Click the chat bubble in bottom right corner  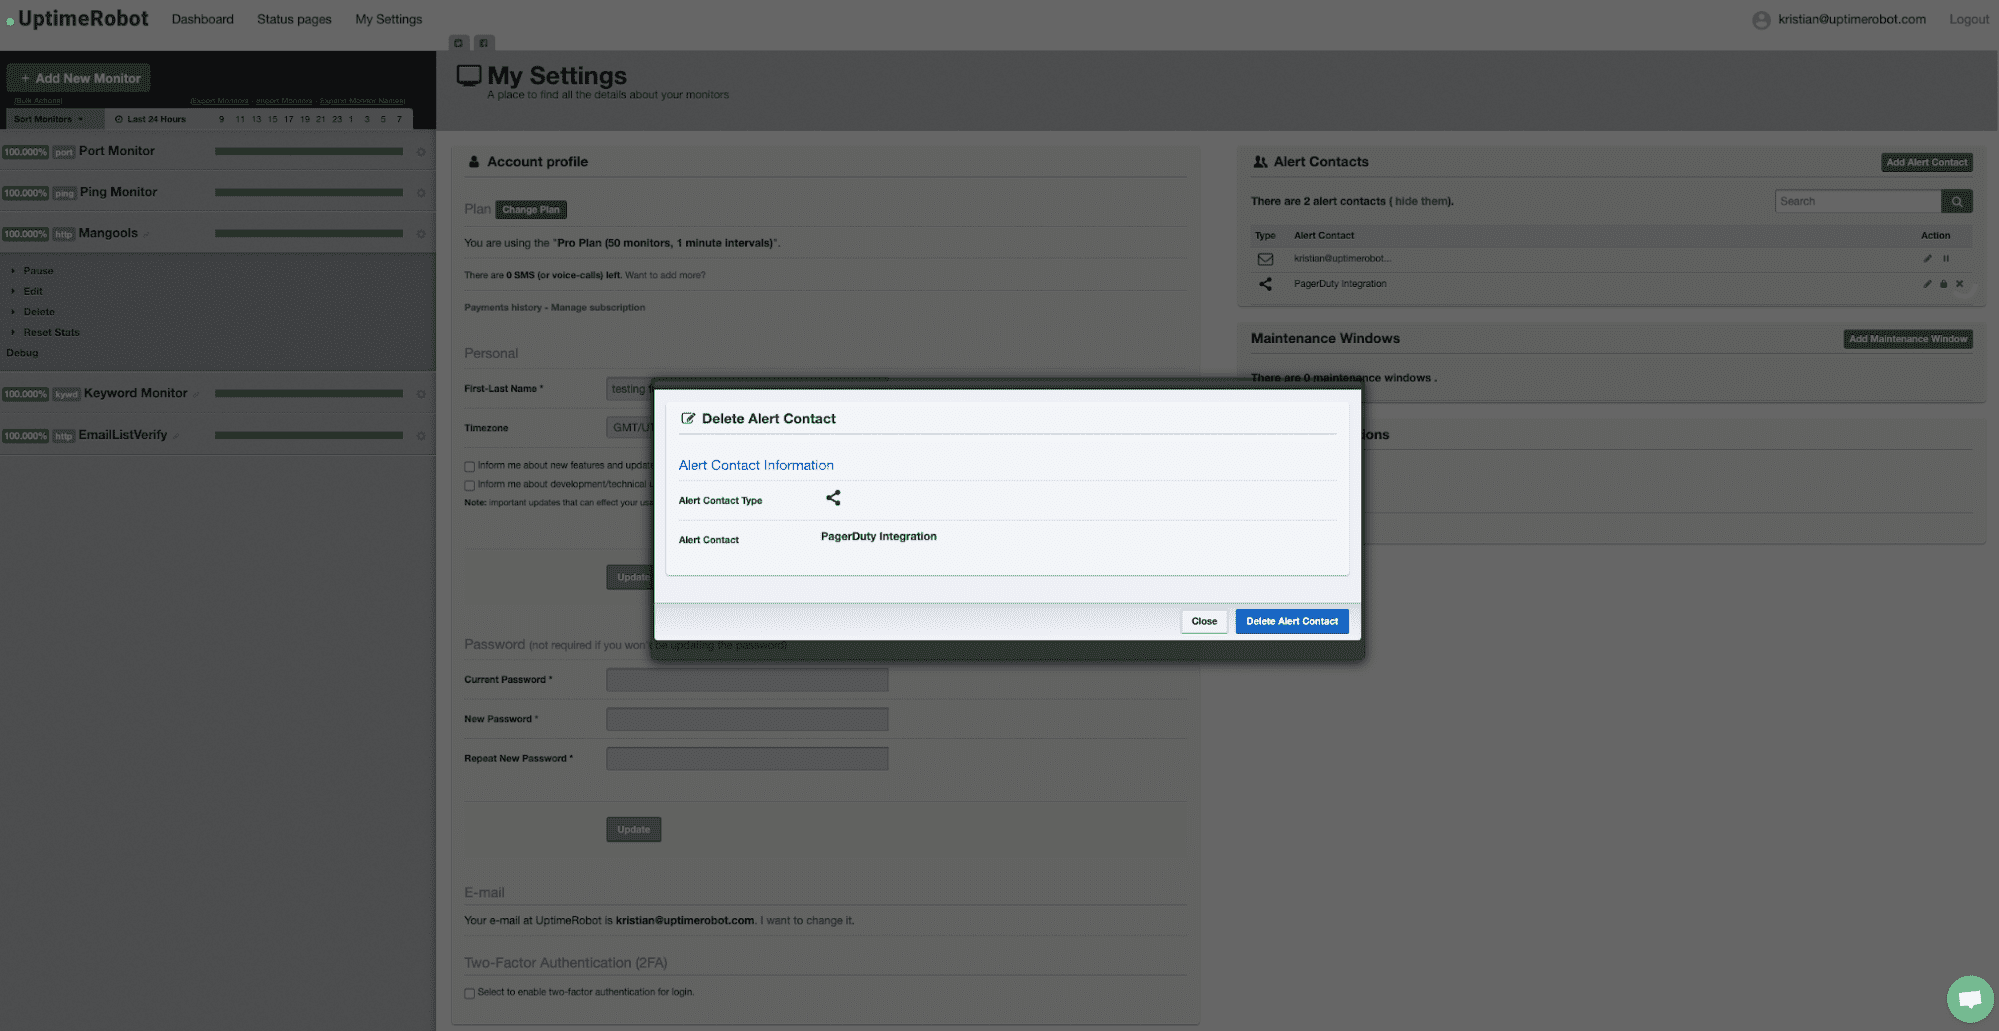pos(1969,998)
